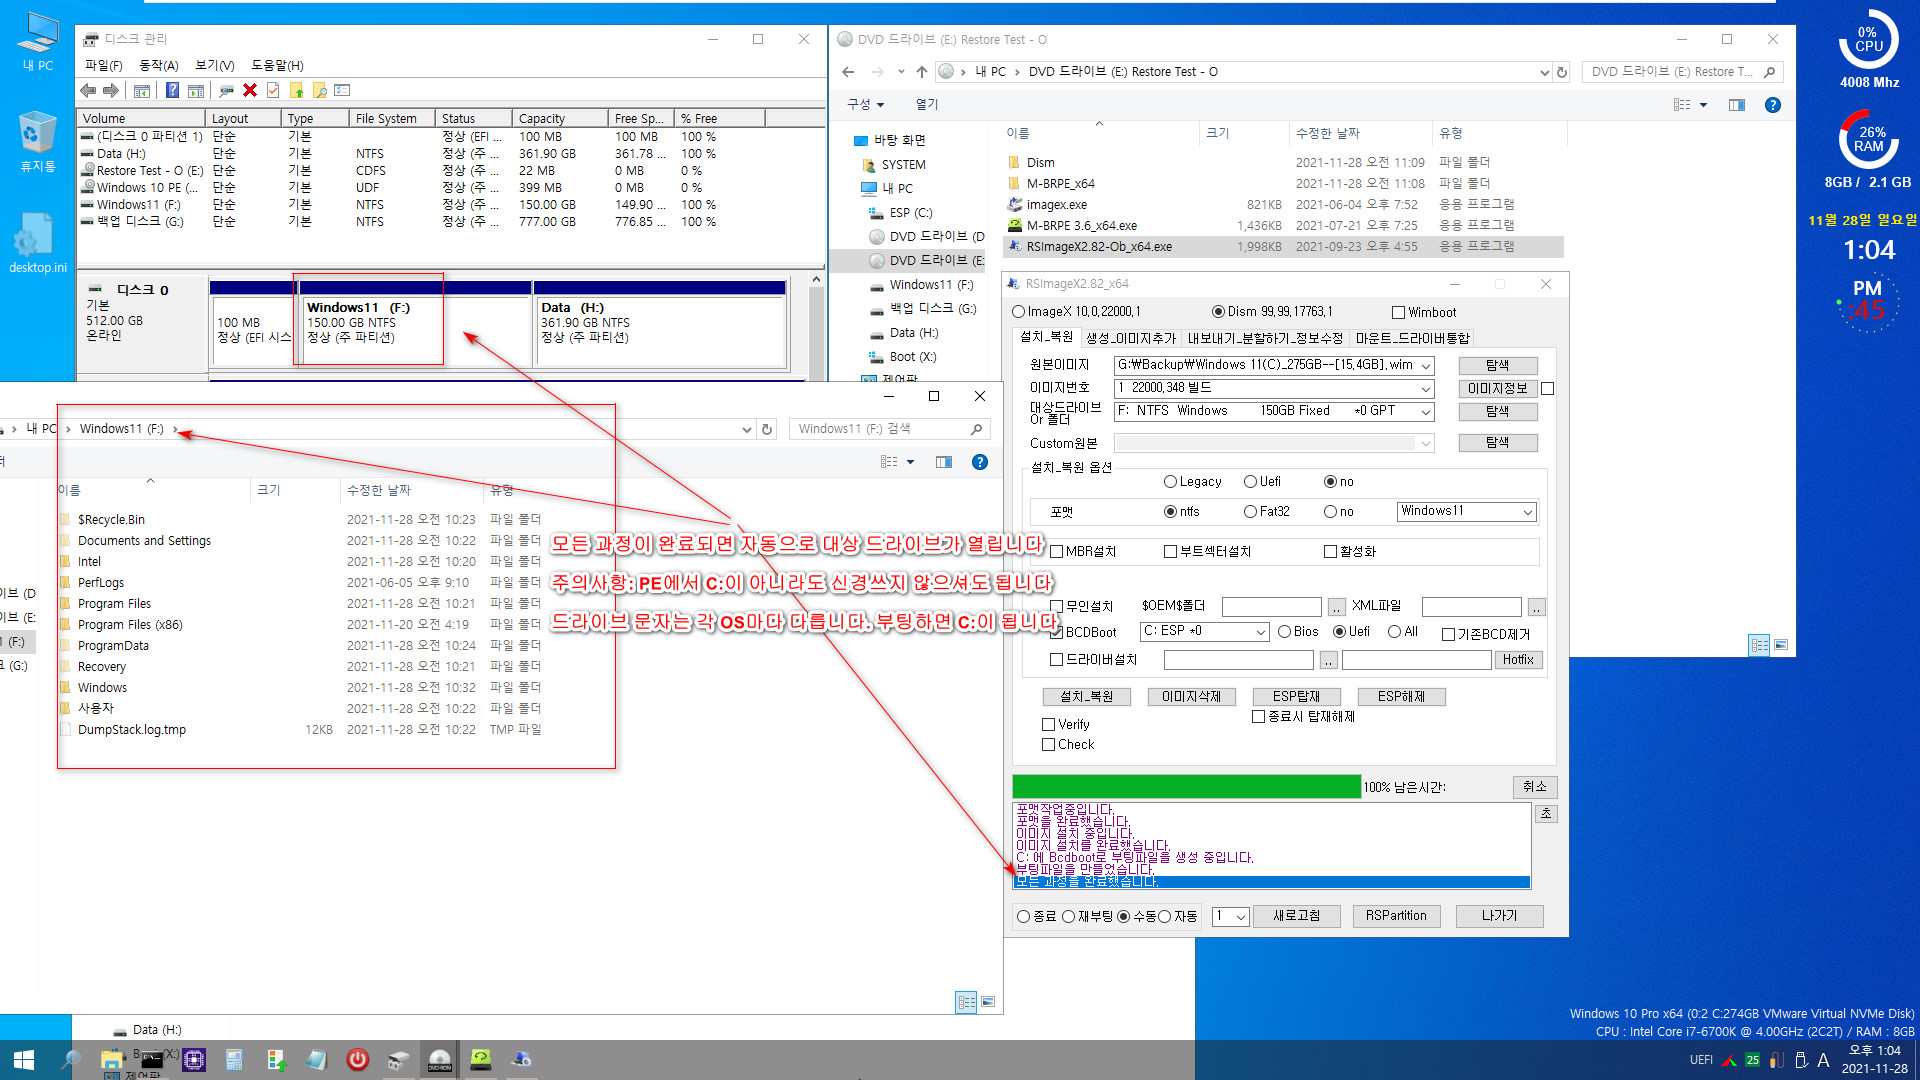The height and width of the screenshot is (1080, 1920).
Task: Open the 이미지번호 dropdown
Action: point(1426,389)
